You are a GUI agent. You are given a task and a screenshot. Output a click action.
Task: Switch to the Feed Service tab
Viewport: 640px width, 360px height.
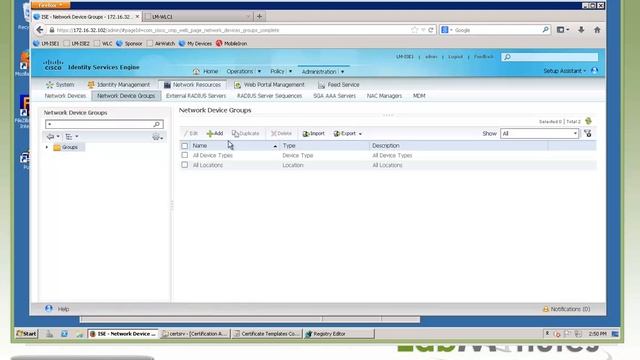click(338, 84)
